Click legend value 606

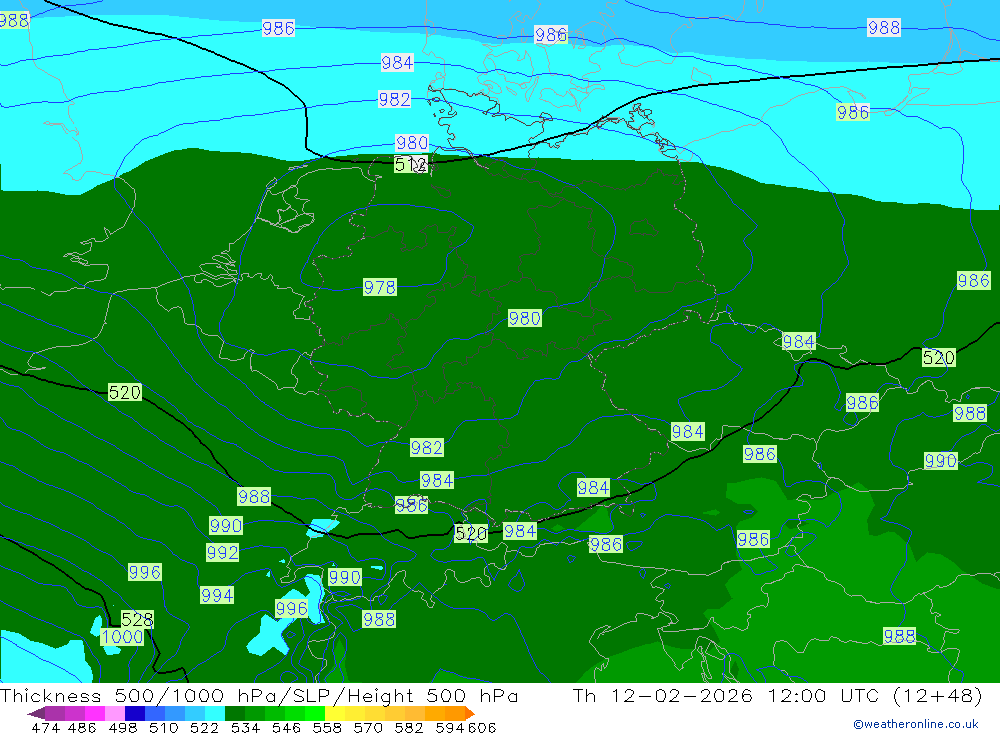[482, 727]
